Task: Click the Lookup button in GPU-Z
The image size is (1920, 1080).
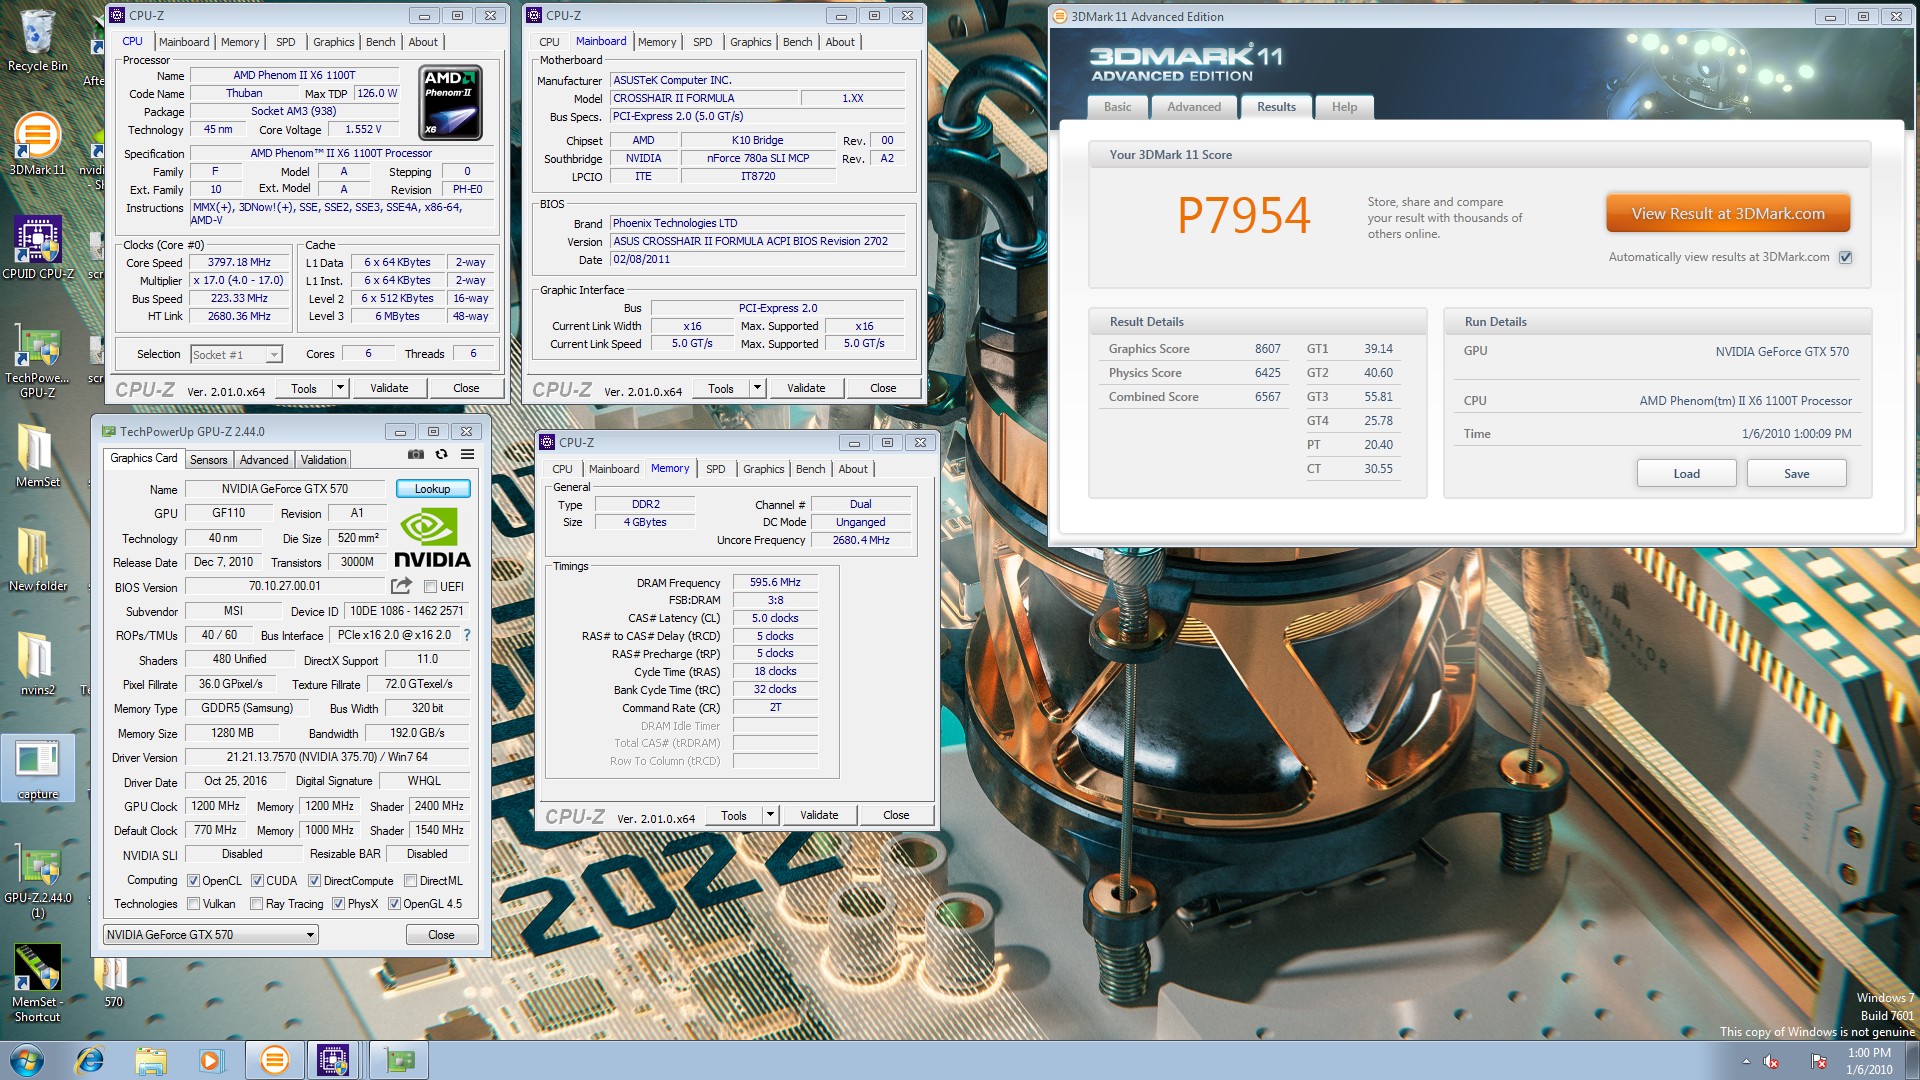Action: 432,489
